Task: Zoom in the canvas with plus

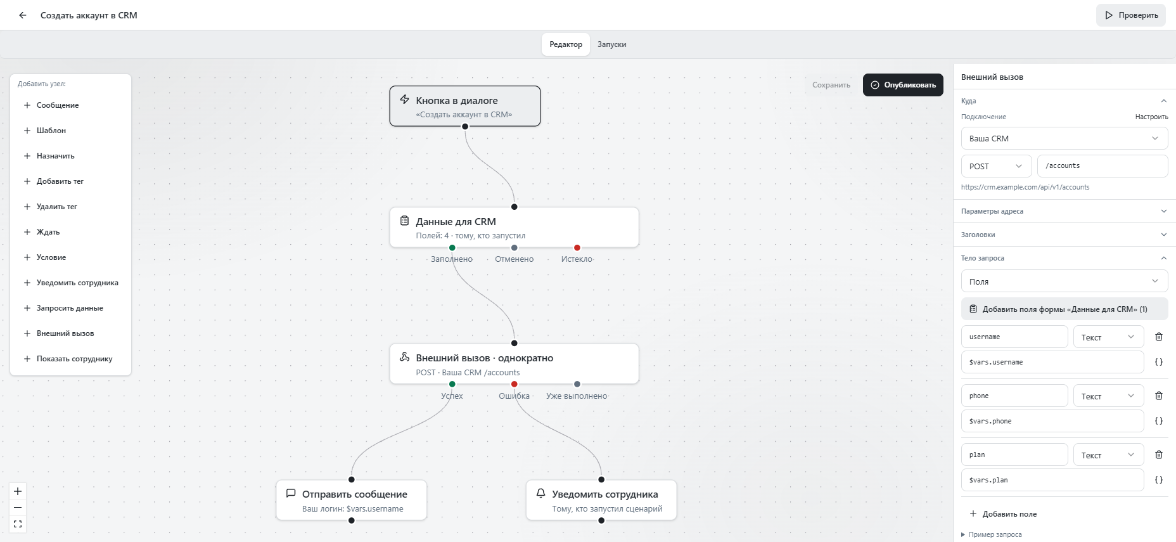Action: point(19,492)
